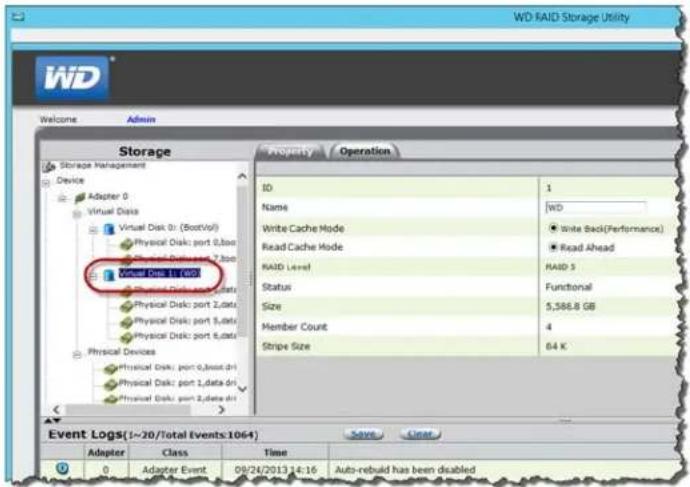This screenshot has width=690, height=487.
Task: Click the Save button in Event Logs
Action: [363, 434]
